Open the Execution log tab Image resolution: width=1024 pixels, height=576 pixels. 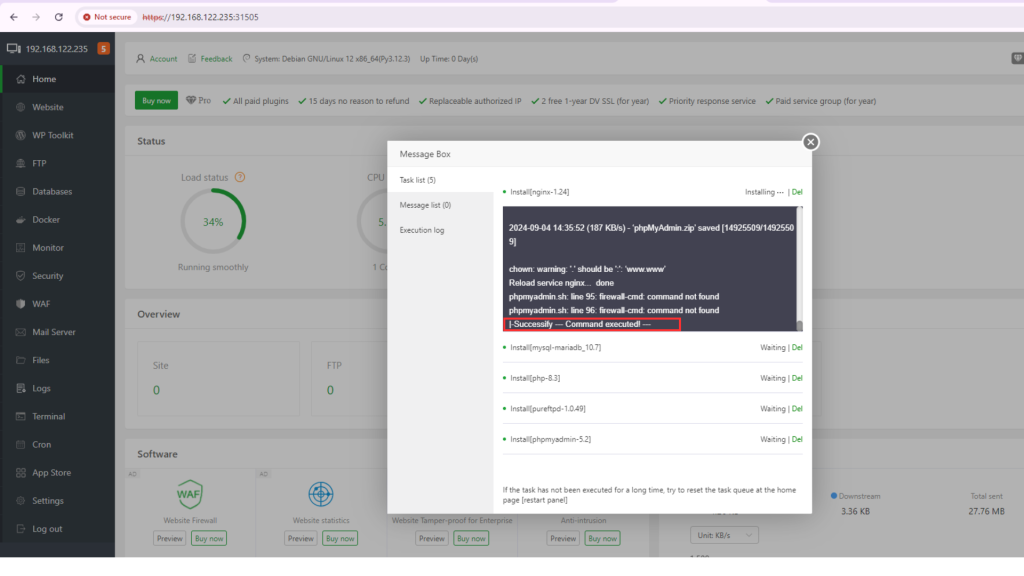(x=422, y=230)
